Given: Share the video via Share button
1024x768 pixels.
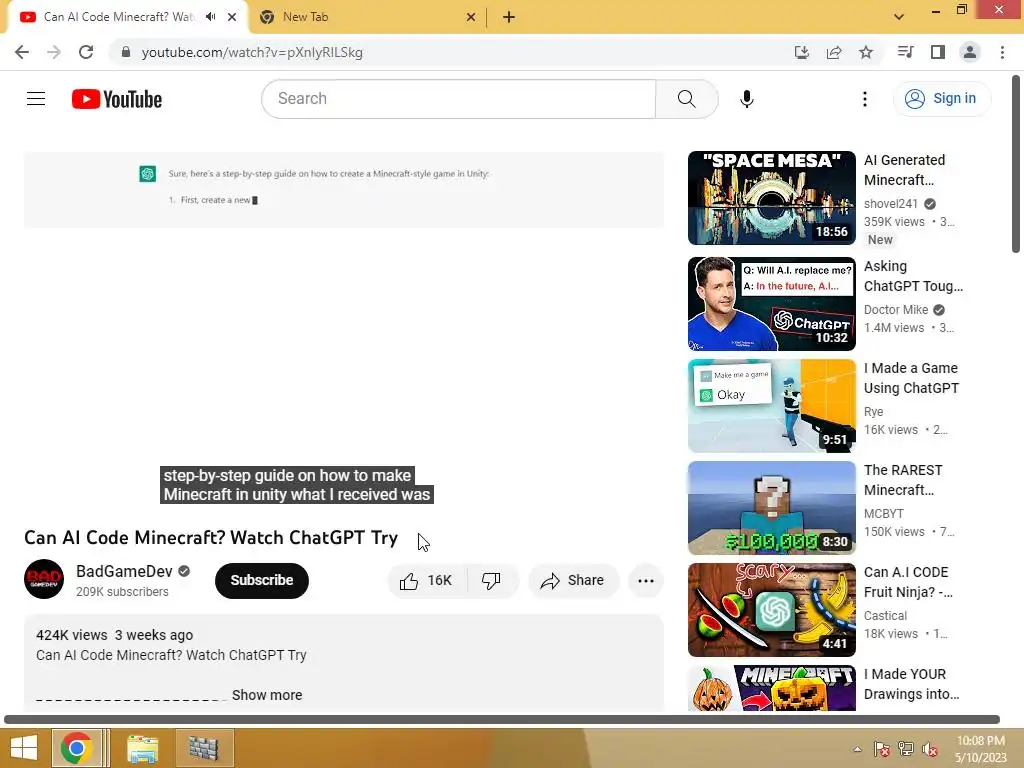Looking at the screenshot, I should pyautogui.click(x=573, y=581).
